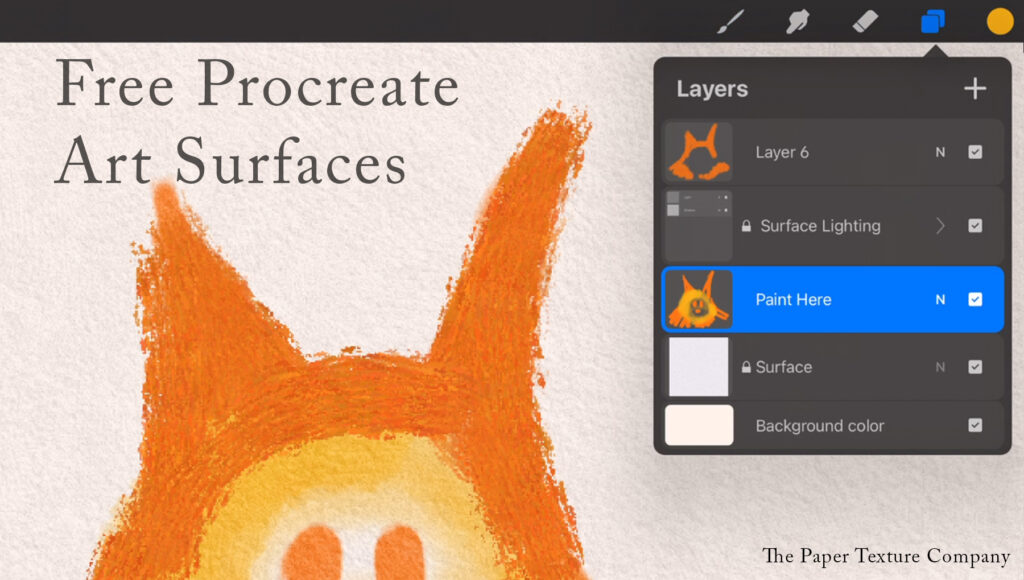The height and width of the screenshot is (580, 1024).
Task: Open blend mode for Layer 6
Action: [x=939, y=152]
